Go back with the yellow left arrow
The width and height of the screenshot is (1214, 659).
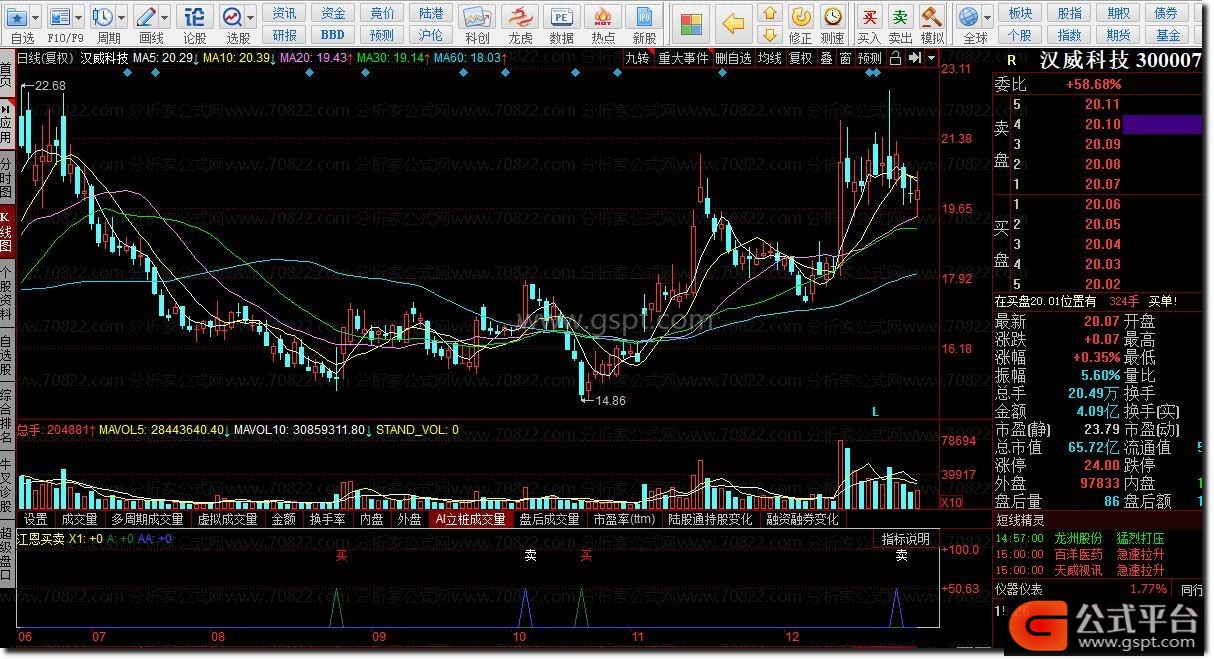click(734, 22)
